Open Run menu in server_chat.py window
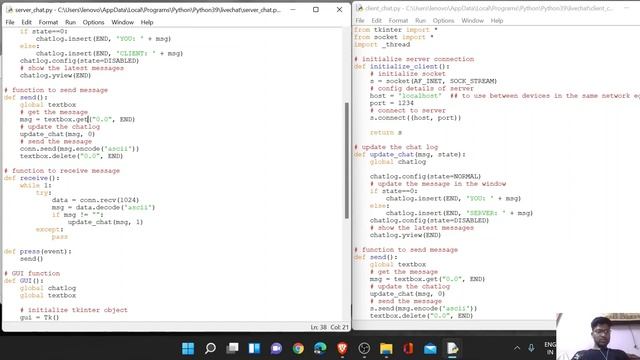This screenshot has width=640, height=360. coord(71,22)
